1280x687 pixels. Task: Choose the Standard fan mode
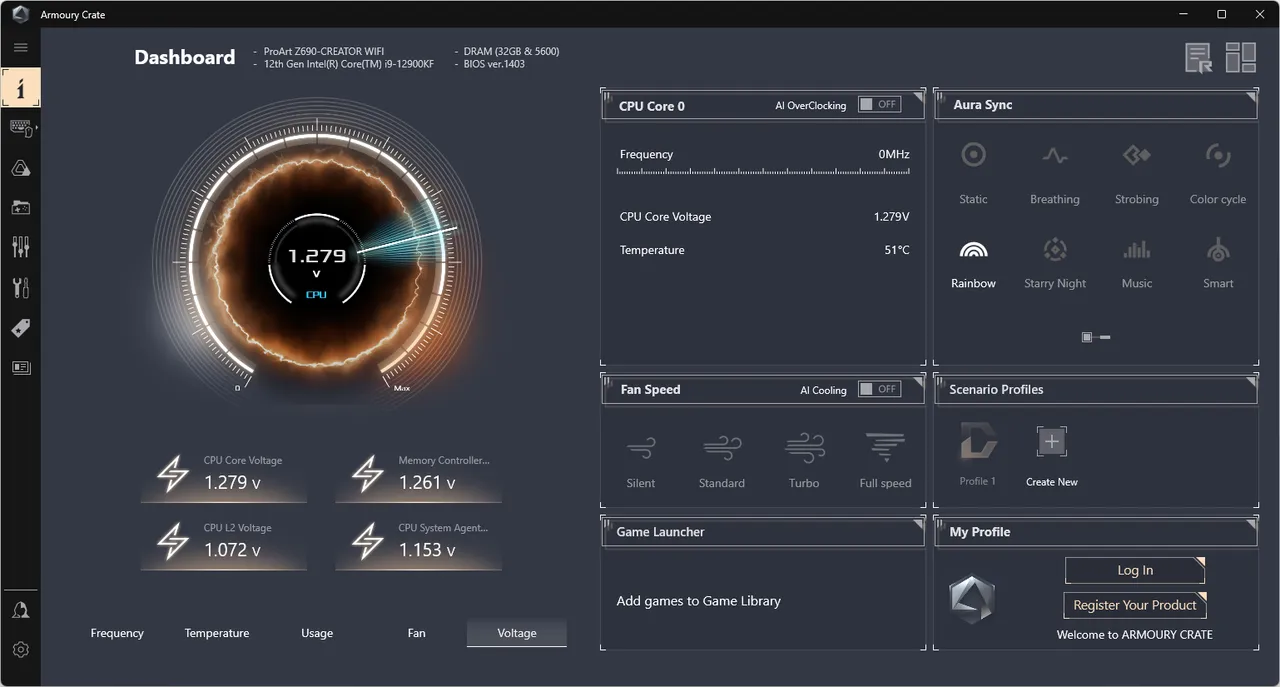pos(722,460)
